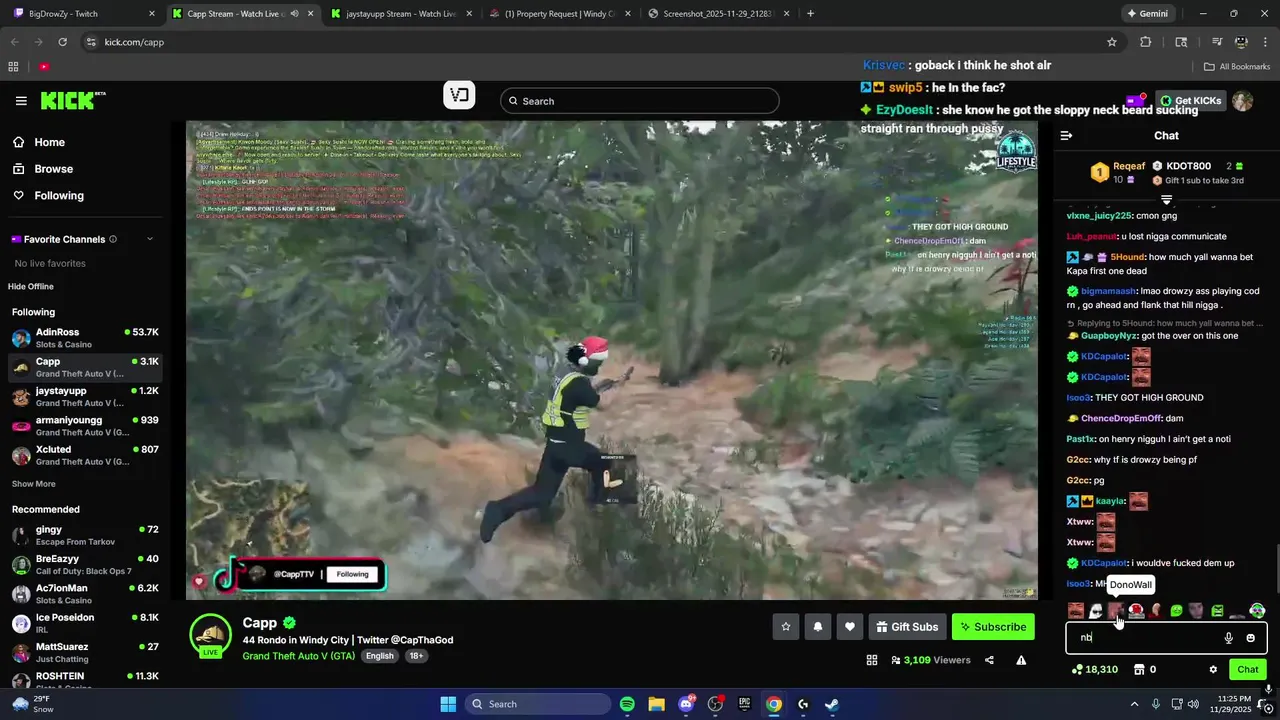Bookmark this page with the star icon
This screenshot has width=1280, height=720.
pyautogui.click(x=1112, y=42)
